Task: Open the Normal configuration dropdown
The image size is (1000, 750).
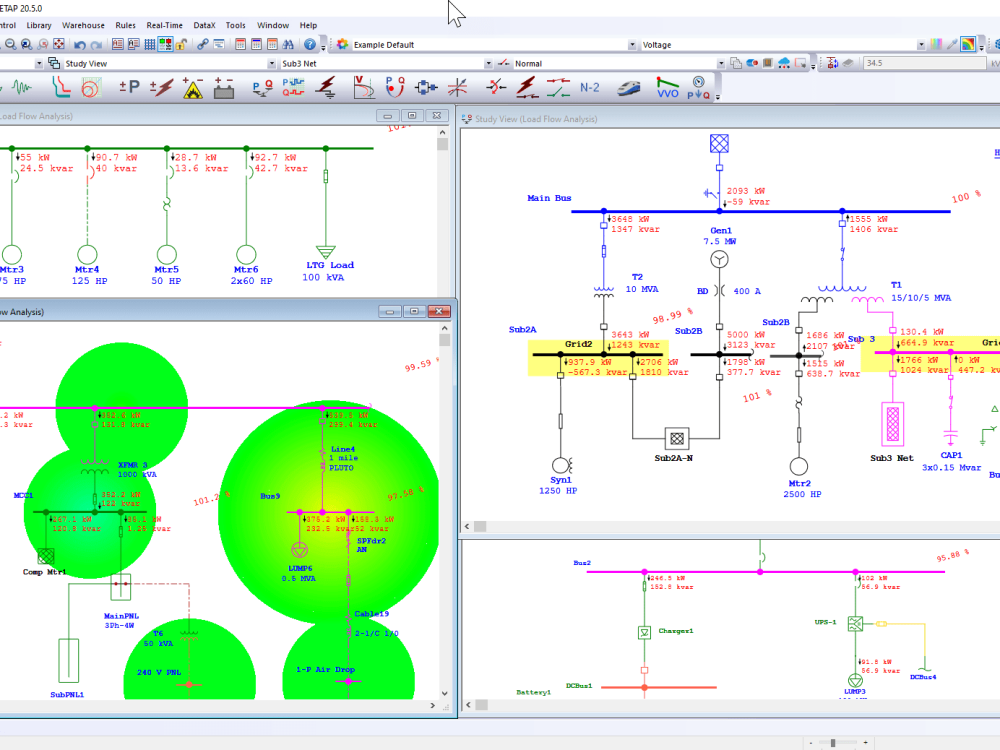Action: click(x=722, y=62)
